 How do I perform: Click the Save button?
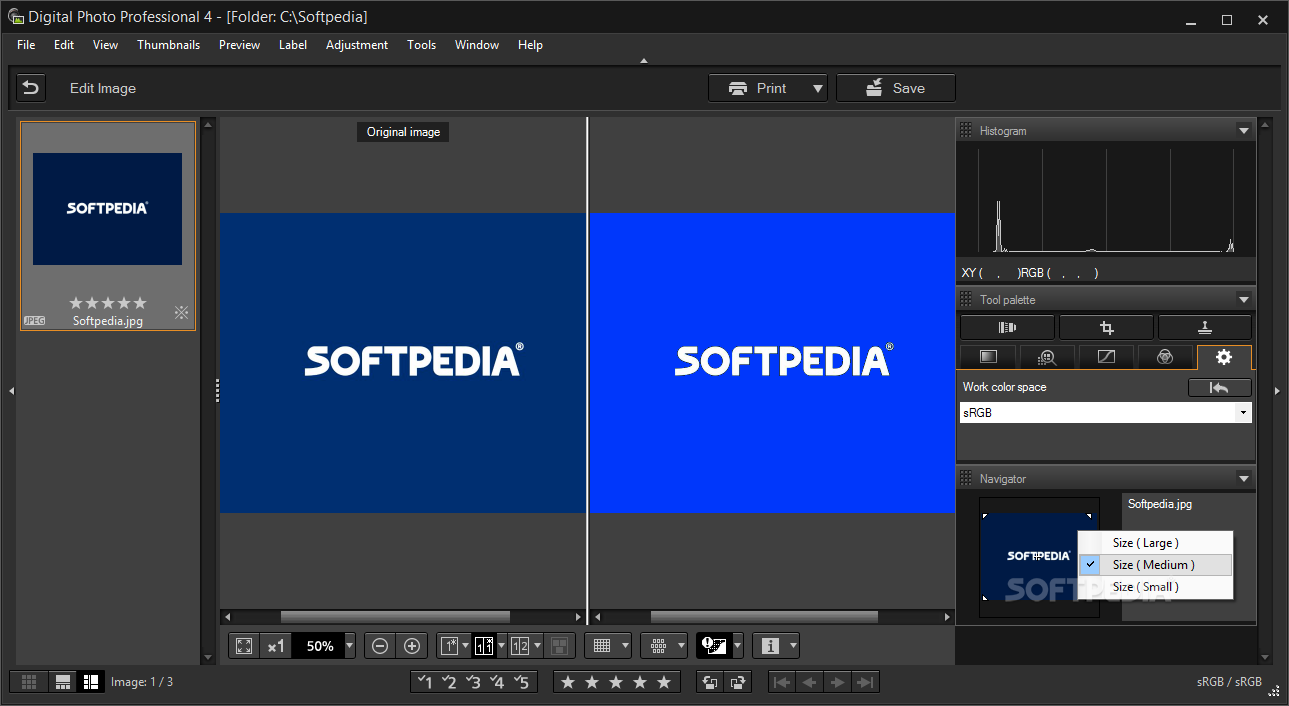click(896, 88)
